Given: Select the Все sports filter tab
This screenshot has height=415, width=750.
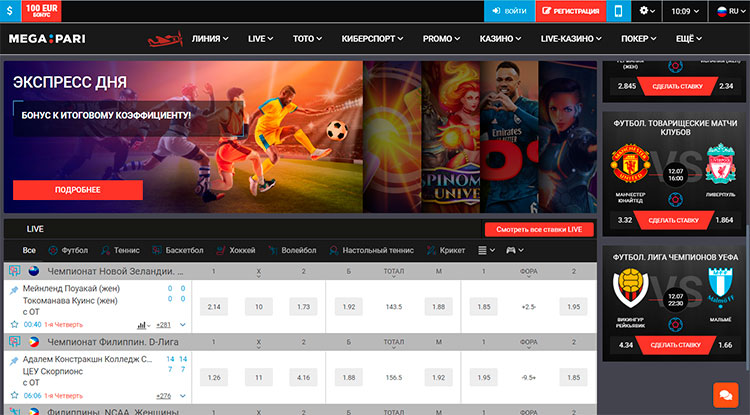Looking at the screenshot, I should (29, 250).
